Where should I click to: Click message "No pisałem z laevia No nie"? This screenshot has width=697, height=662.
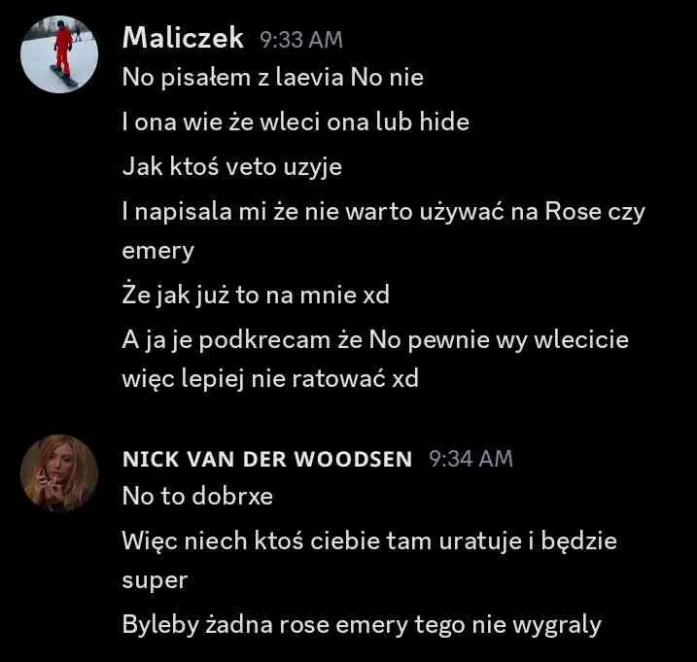pos(273,77)
